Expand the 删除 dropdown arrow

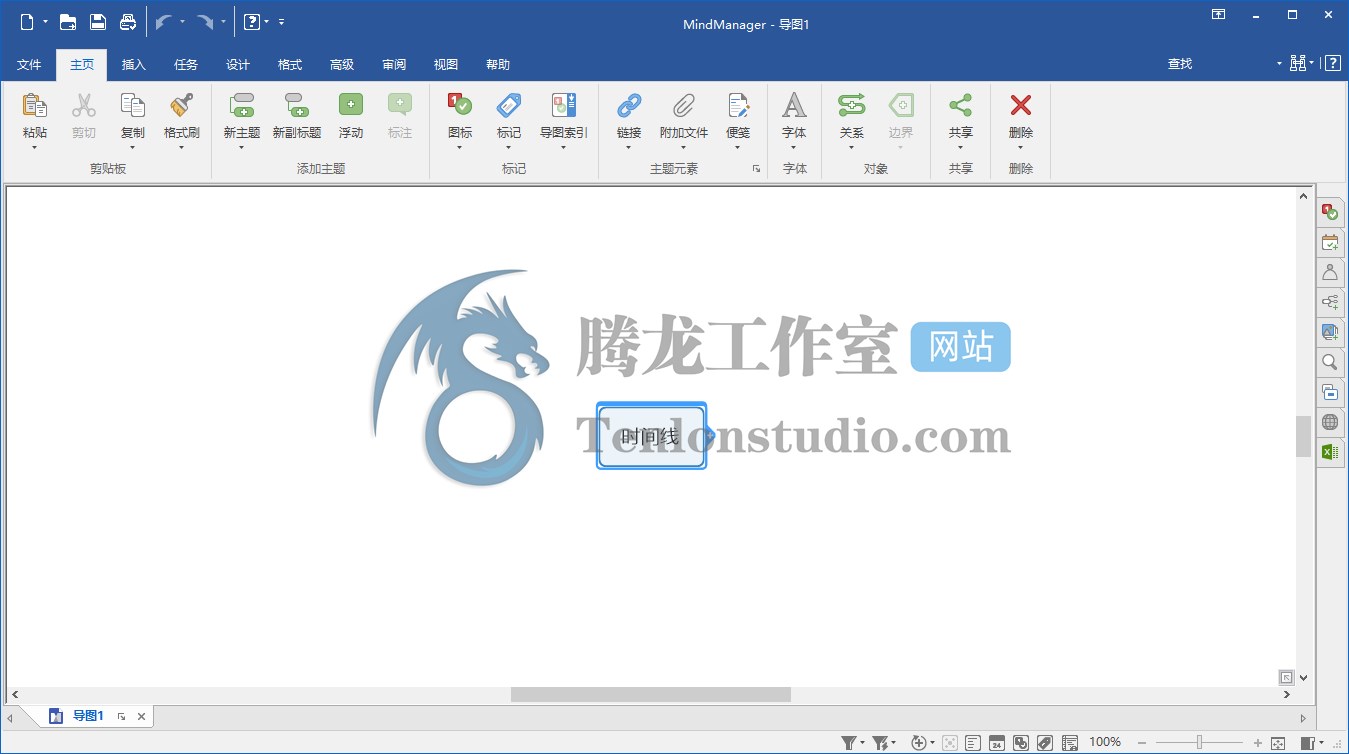[1020, 148]
